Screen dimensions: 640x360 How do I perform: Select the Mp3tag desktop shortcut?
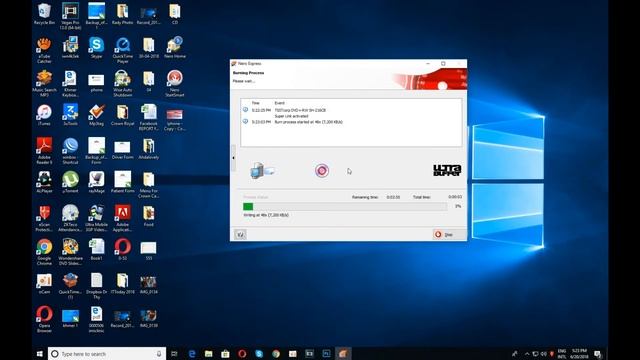pyautogui.click(x=96, y=115)
